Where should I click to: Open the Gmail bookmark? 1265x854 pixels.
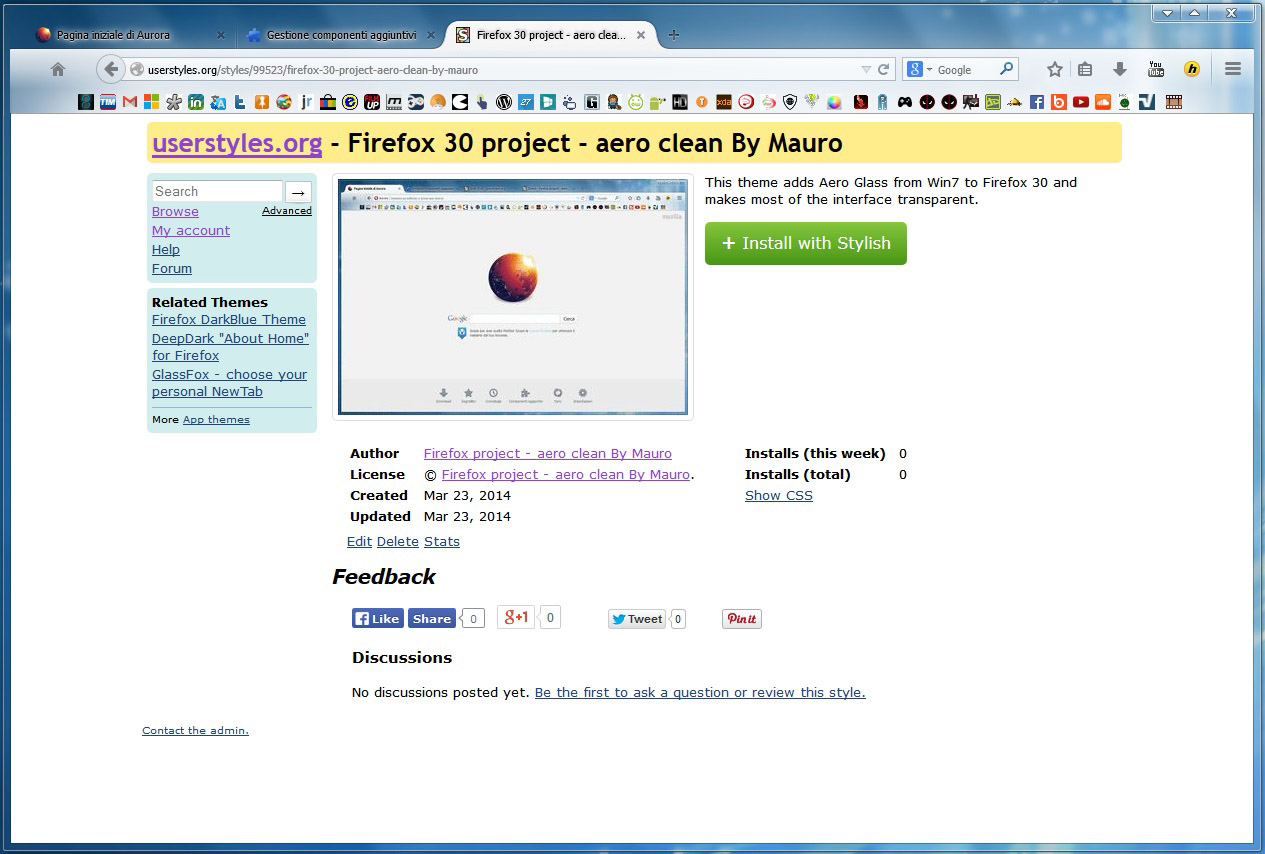(129, 101)
